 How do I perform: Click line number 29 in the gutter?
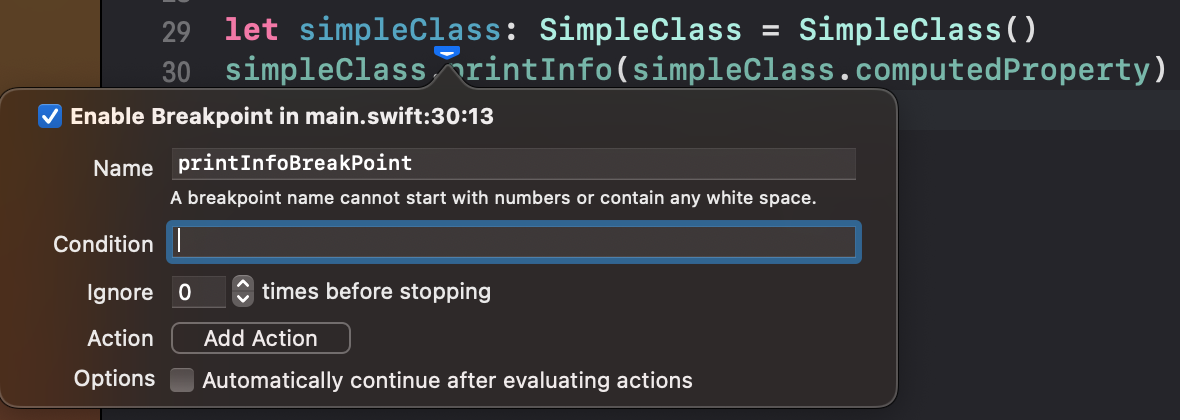tap(175, 32)
